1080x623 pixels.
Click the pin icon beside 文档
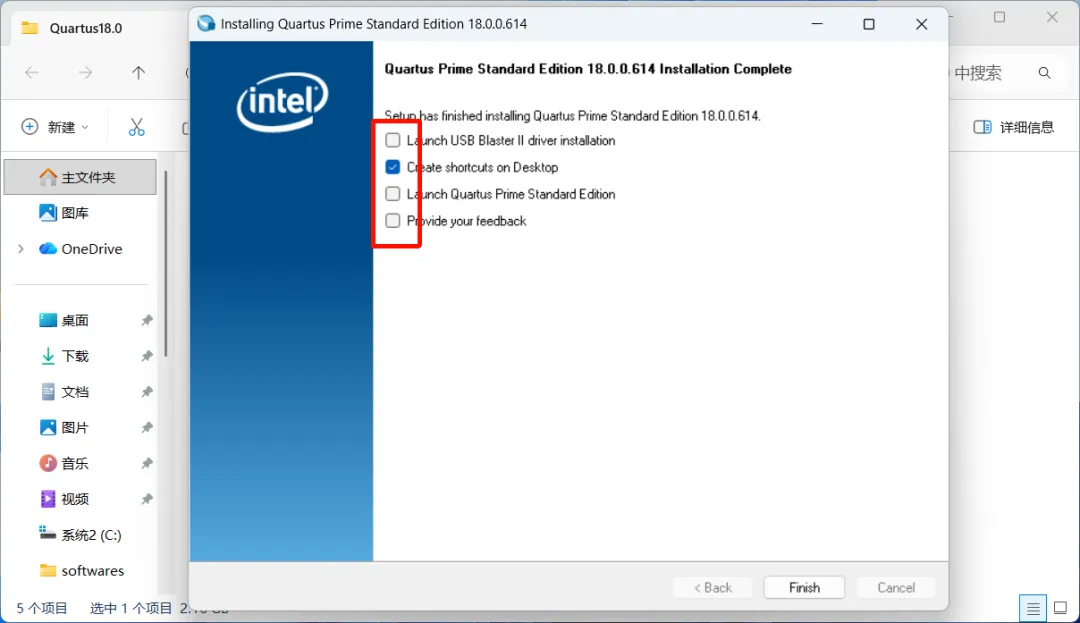point(147,392)
